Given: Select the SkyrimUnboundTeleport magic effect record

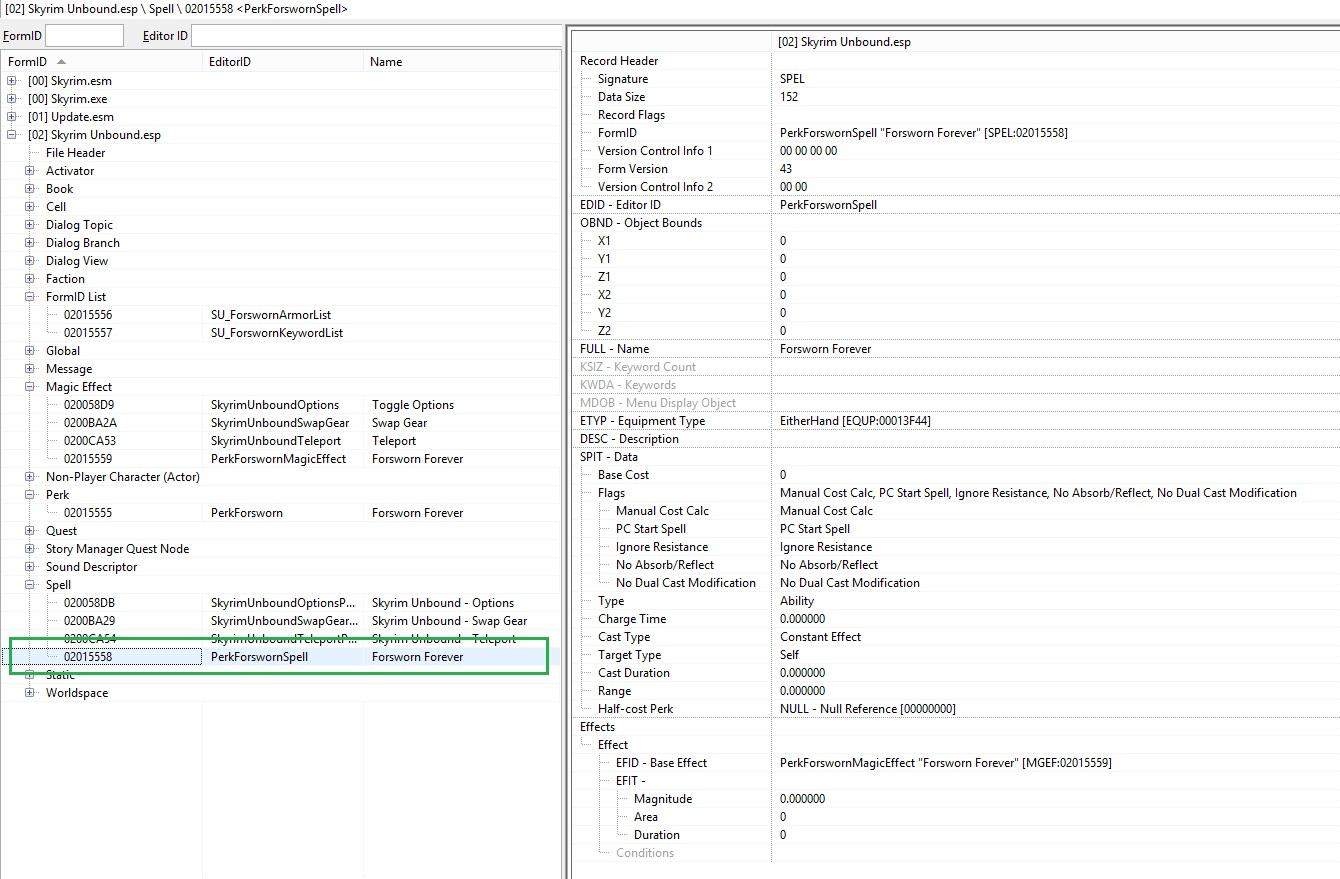Looking at the screenshot, I should [280, 441].
